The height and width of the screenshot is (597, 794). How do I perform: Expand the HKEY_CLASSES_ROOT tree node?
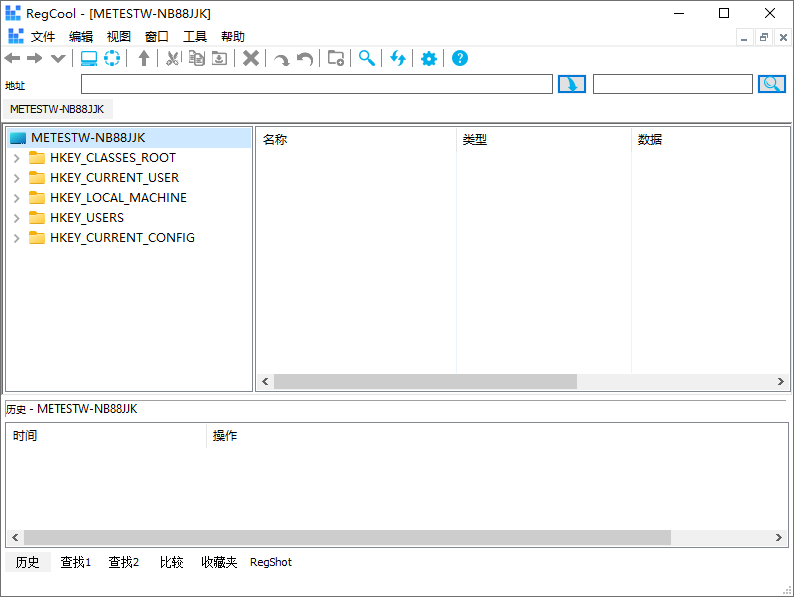[17, 158]
